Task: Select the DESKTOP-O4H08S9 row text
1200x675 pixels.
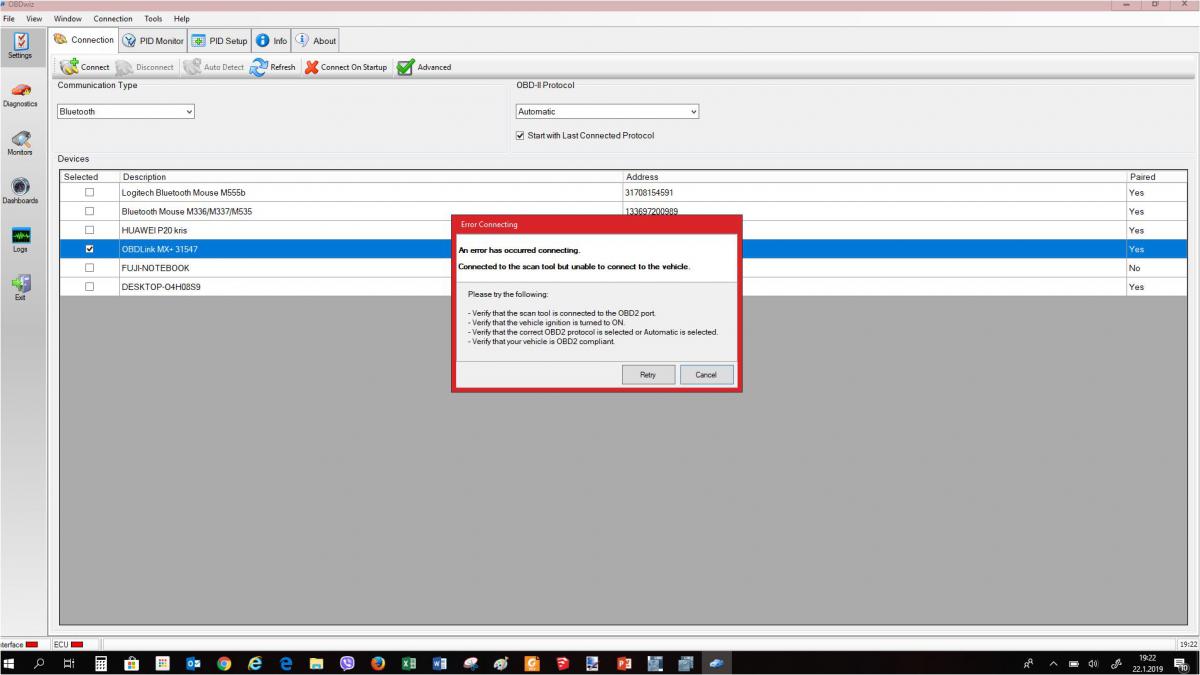Action: pyautogui.click(x=161, y=287)
